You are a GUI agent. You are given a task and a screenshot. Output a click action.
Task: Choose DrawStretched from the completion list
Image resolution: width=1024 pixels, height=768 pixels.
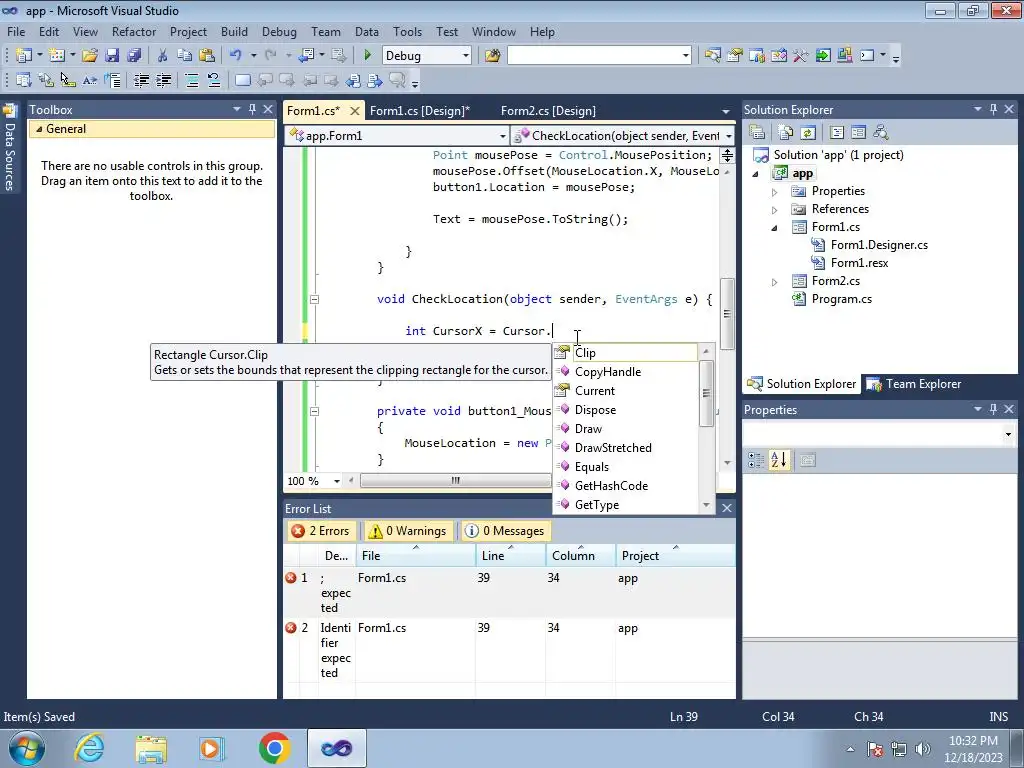point(613,447)
